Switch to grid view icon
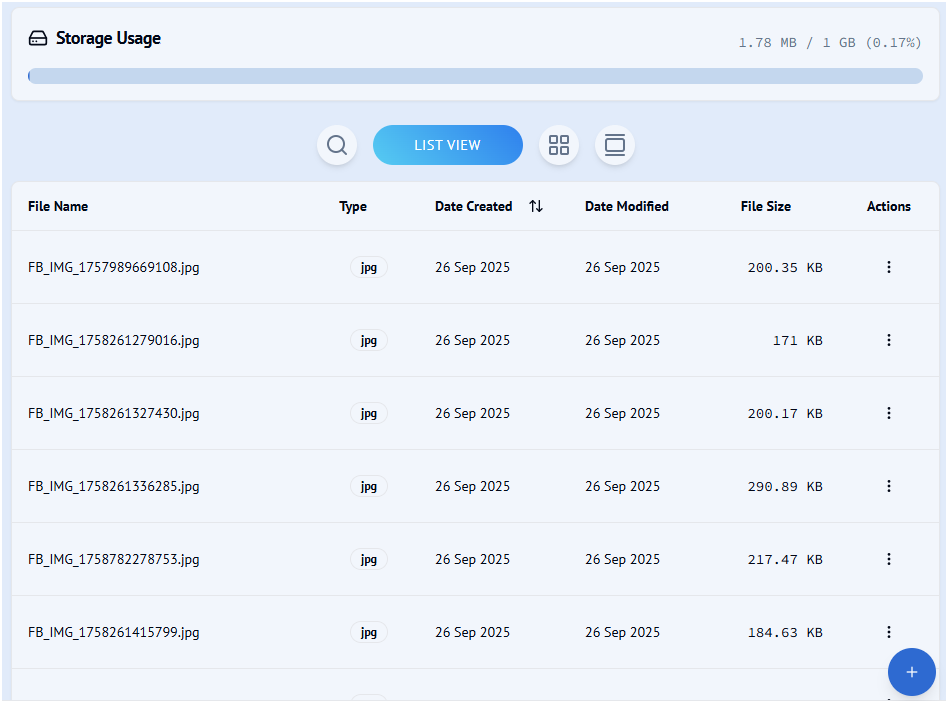This screenshot has width=948, height=703. click(559, 145)
